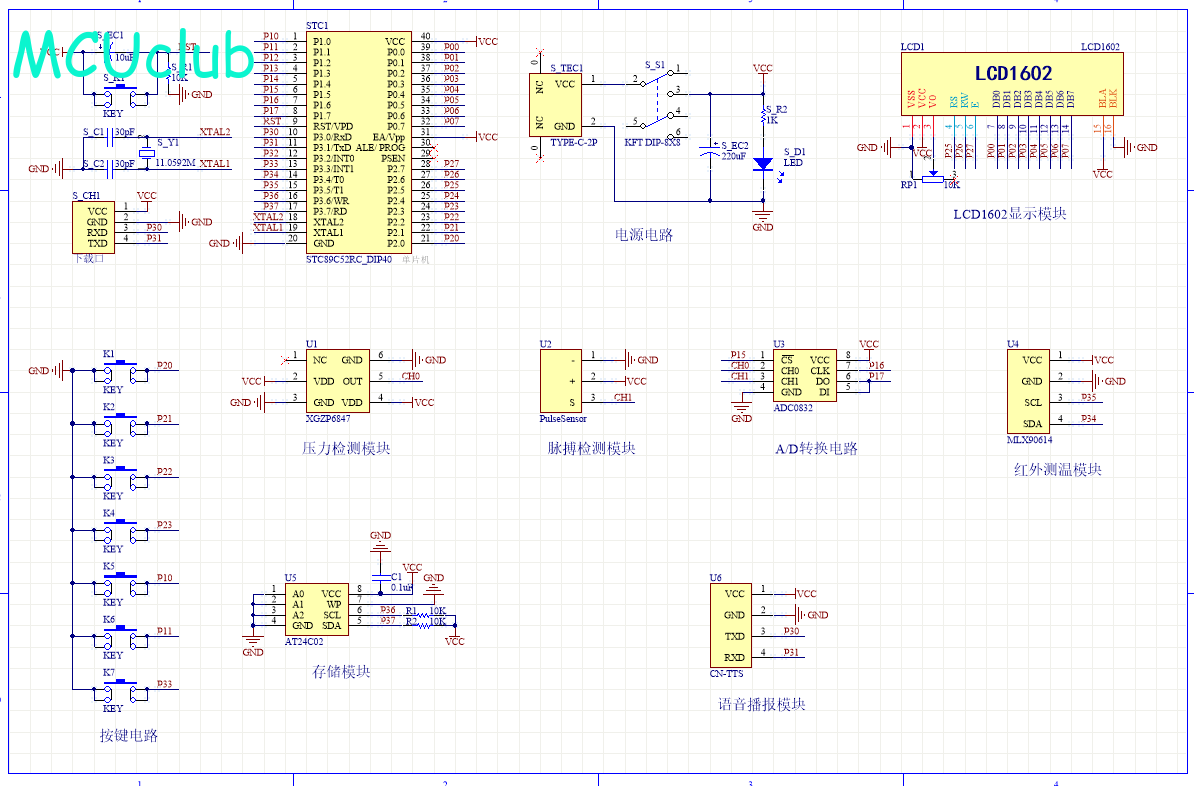This screenshot has width=1194, height=786.
Task: Select the CN-TTS voice module U6
Action: [x=730, y=626]
